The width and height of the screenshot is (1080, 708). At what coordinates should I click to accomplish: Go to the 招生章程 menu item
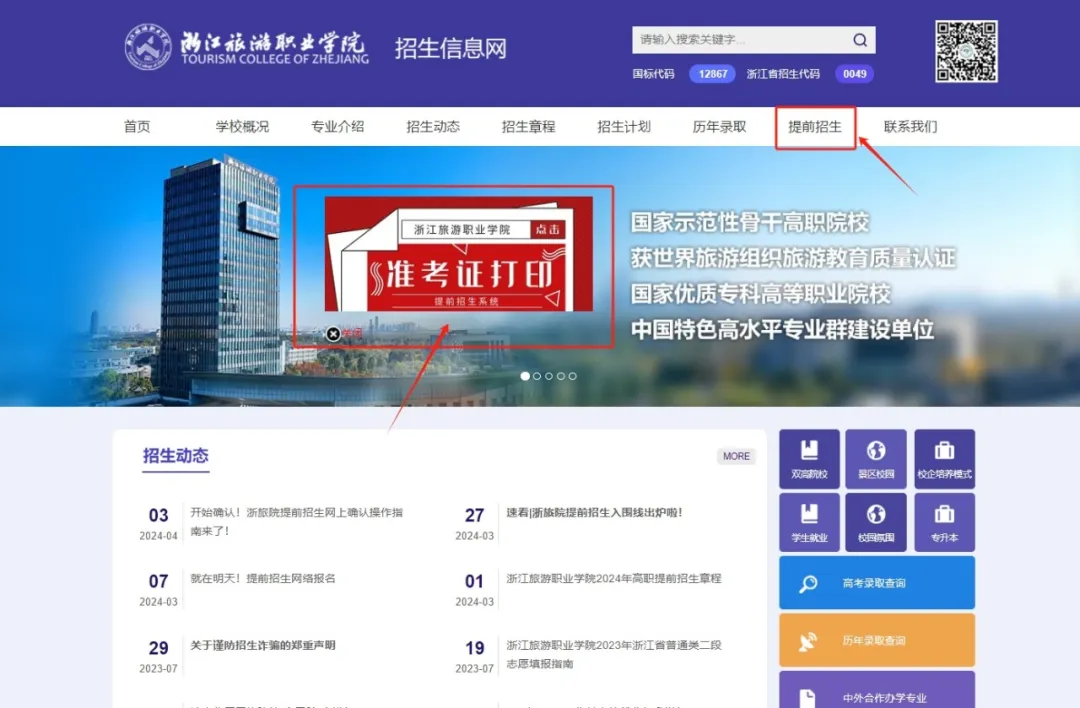(528, 127)
